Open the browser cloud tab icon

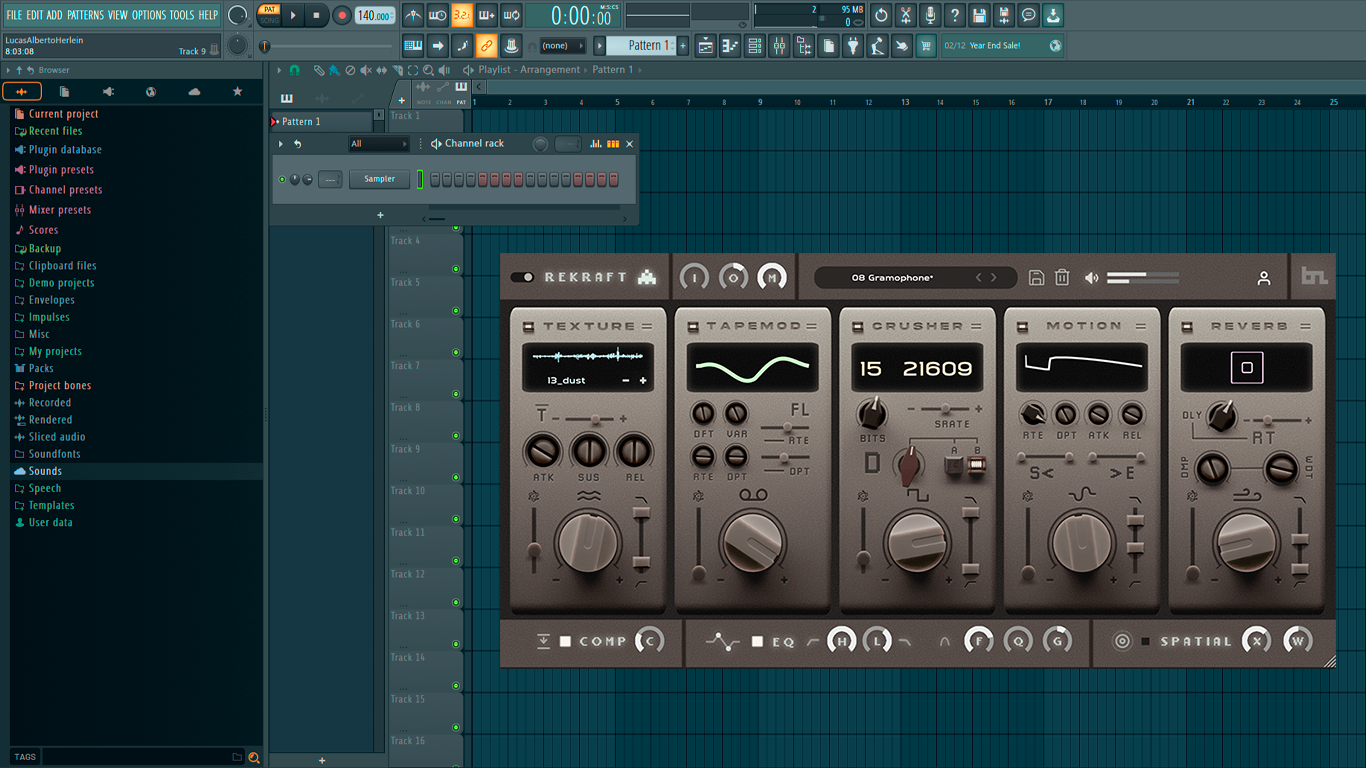194,92
